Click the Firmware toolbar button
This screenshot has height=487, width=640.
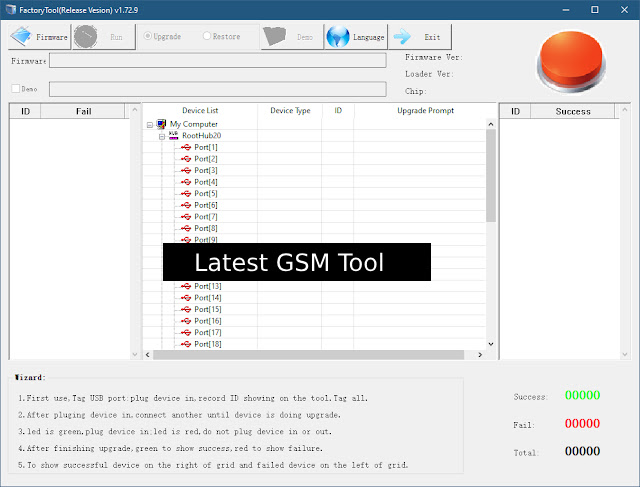tap(40, 37)
